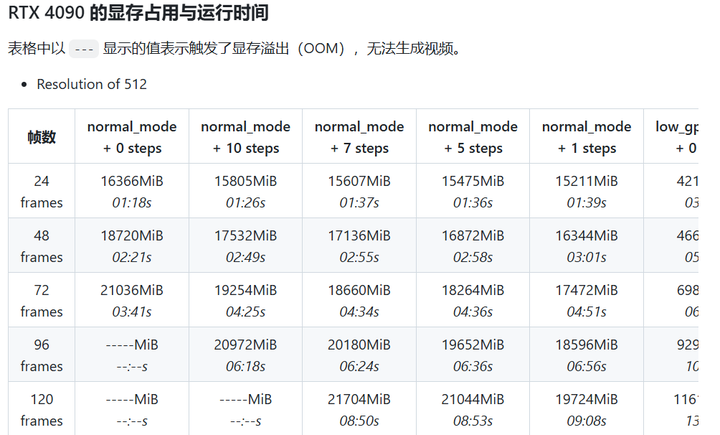Click the 帧数 column header

[41, 137]
